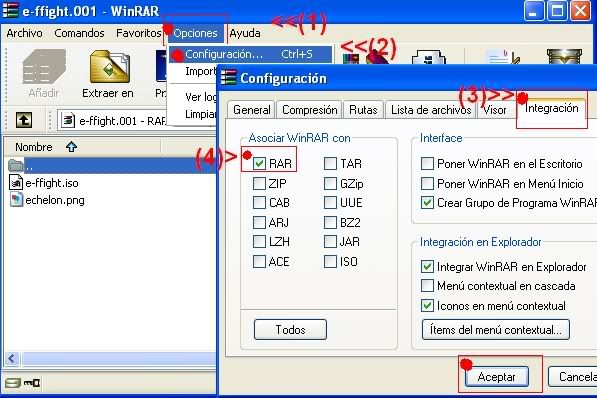Switch to the Visor tab
Screen dimensions: 597x398
(x=495, y=110)
